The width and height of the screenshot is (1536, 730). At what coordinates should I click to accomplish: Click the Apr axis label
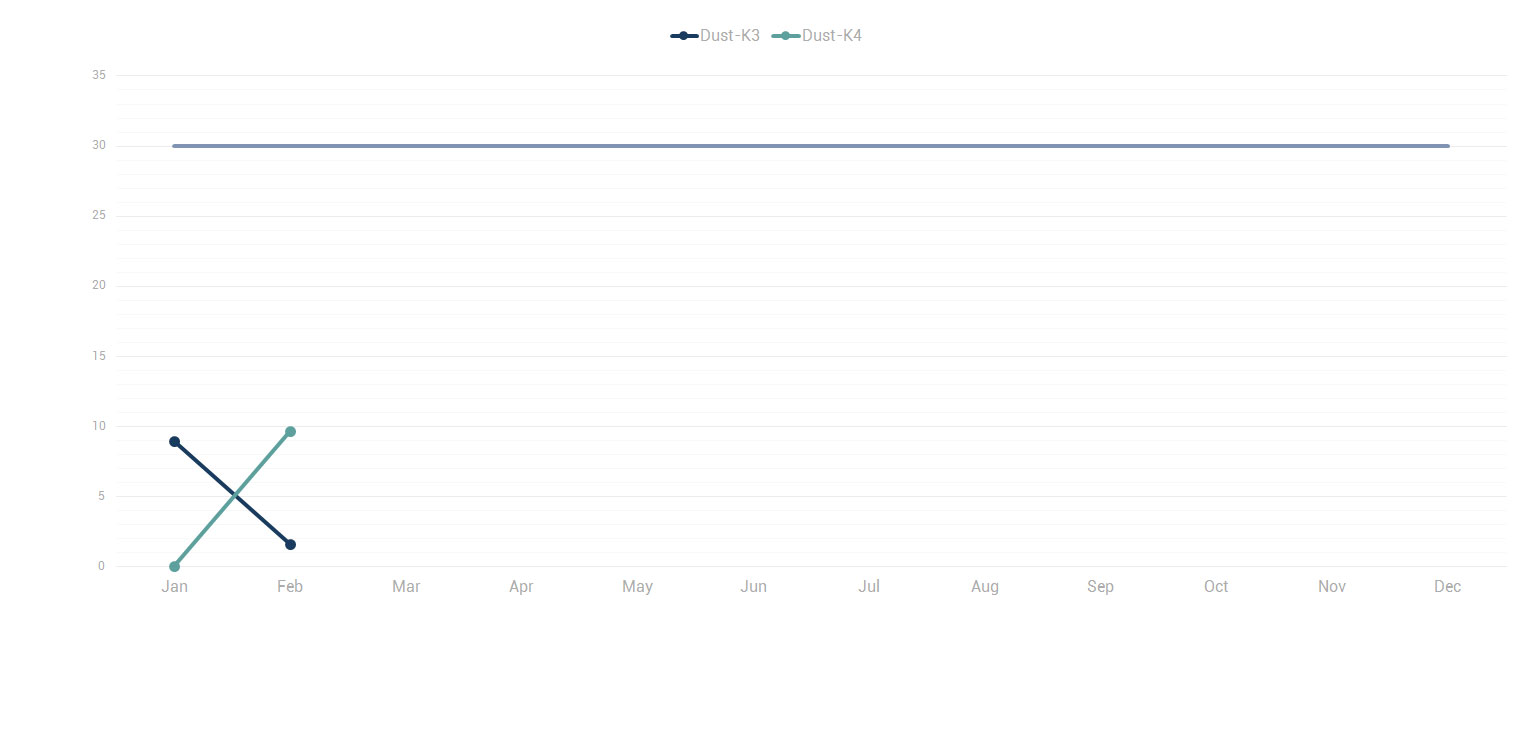pyautogui.click(x=521, y=587)
